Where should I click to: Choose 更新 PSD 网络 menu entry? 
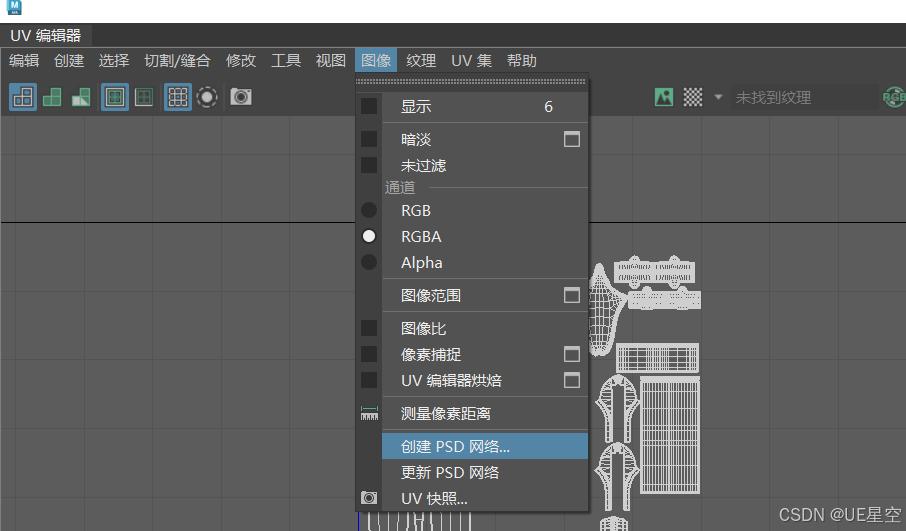click(x=485, y=472)
